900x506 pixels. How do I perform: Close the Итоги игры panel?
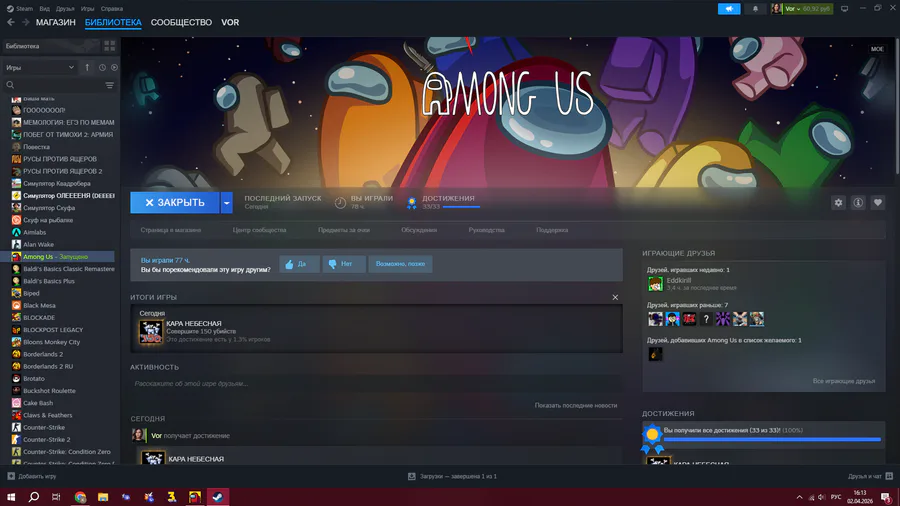tap(615, 297)
